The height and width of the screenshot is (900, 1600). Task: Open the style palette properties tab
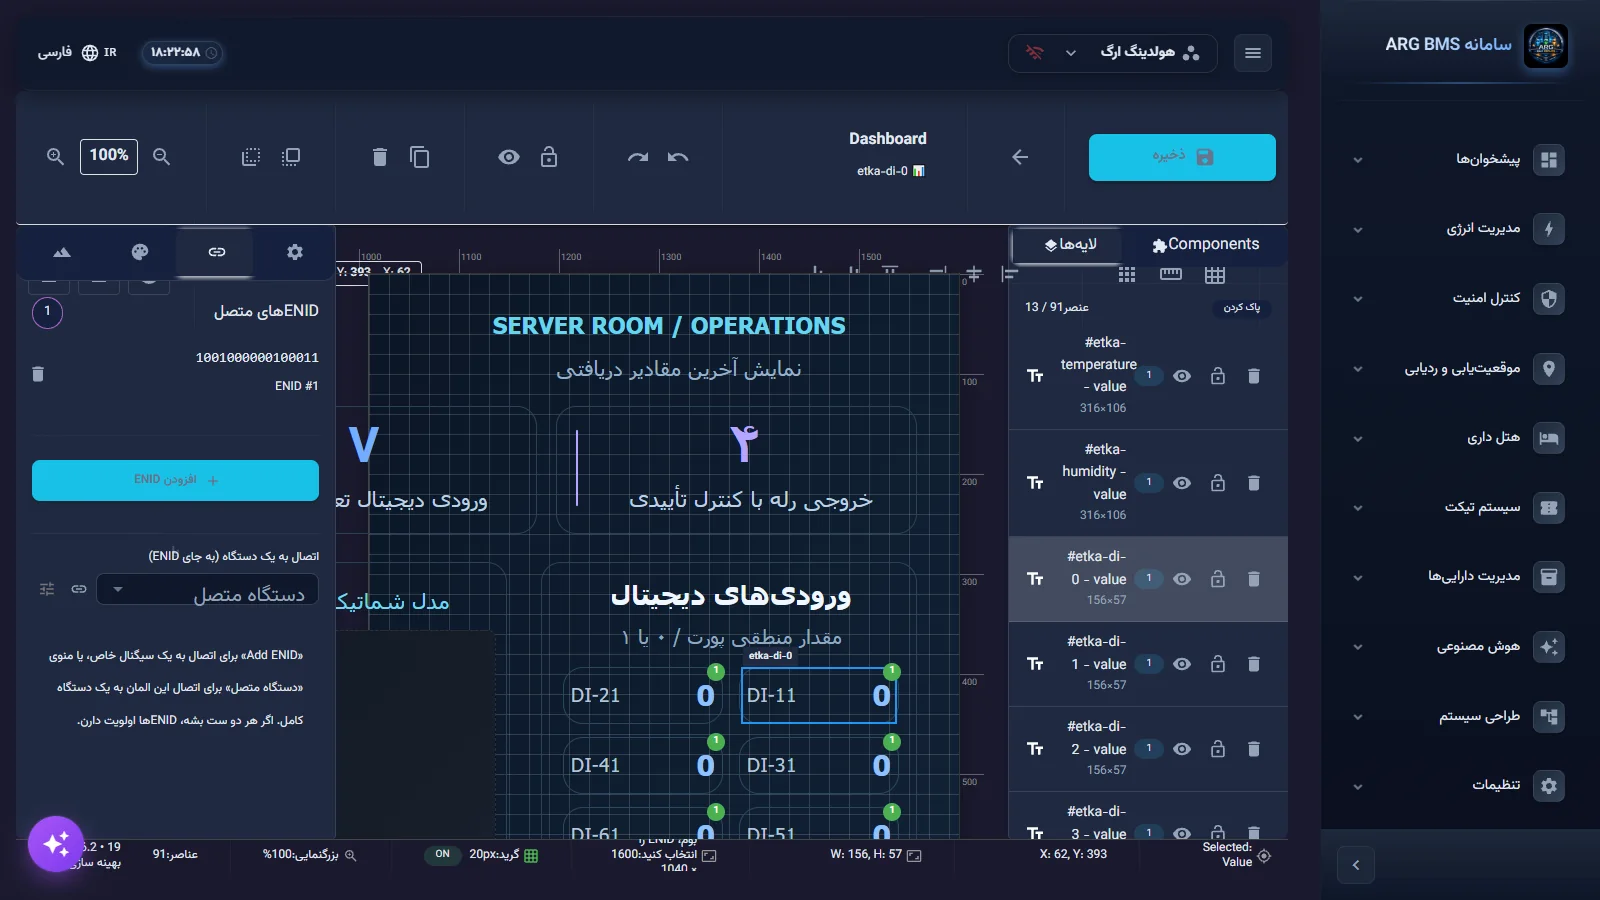point(140,252)
